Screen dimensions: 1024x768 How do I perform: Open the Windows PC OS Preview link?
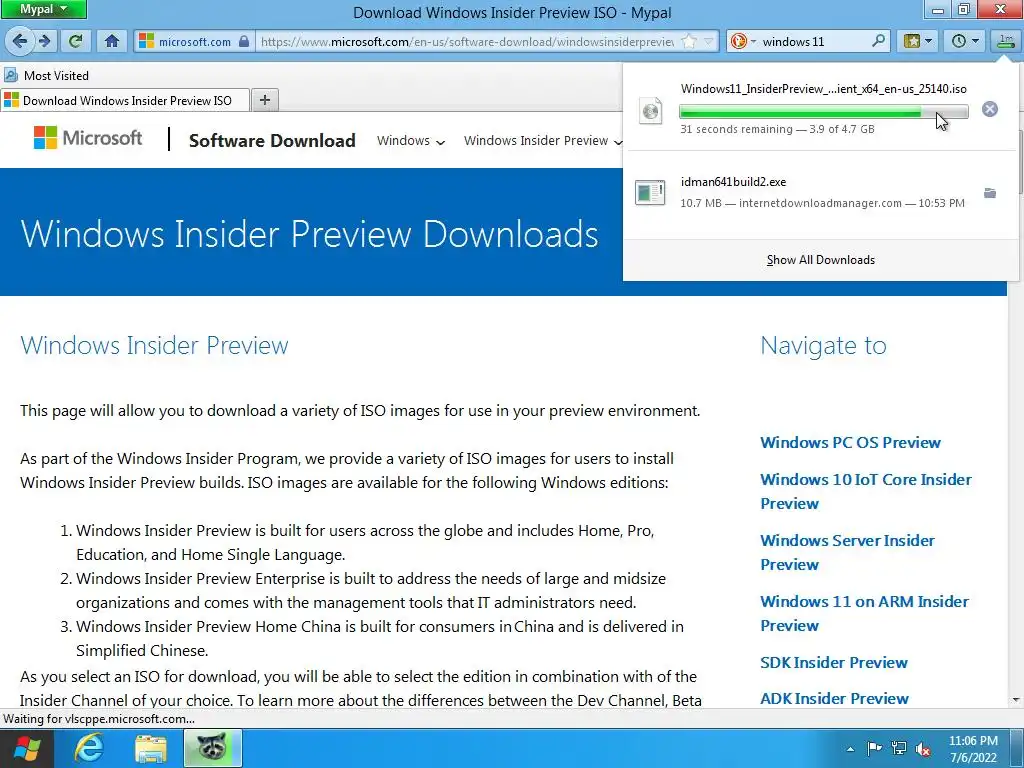coord(850,442)
